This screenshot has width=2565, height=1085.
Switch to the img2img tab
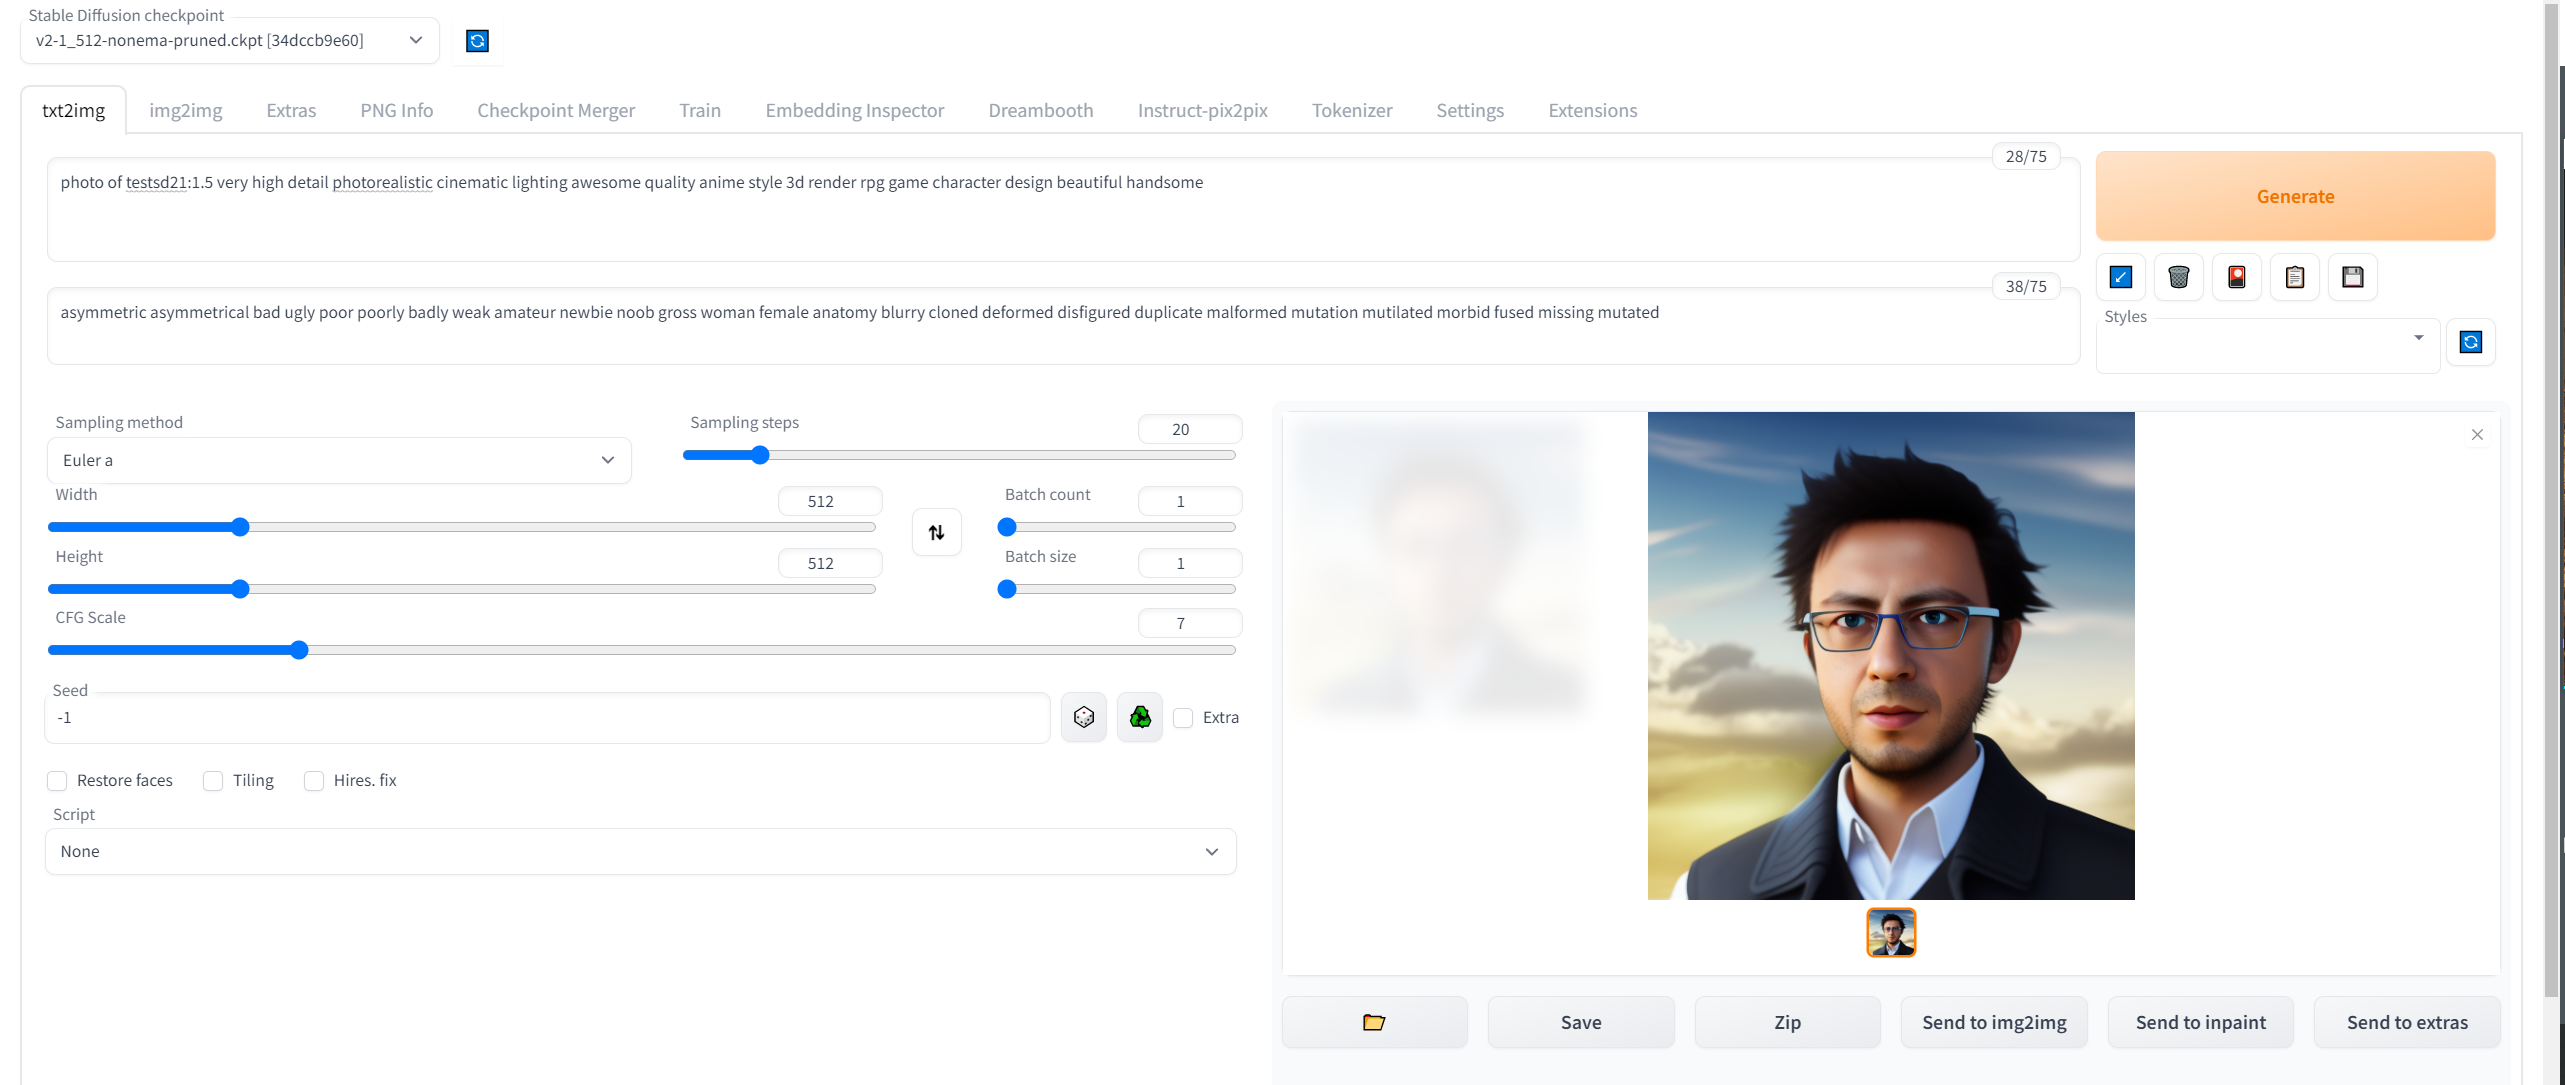185,110
